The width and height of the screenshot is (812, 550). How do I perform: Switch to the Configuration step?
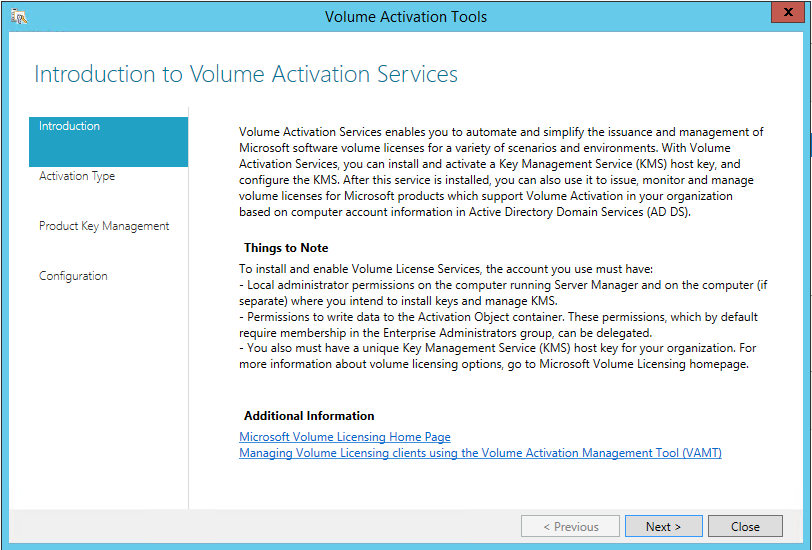[73, 276]
